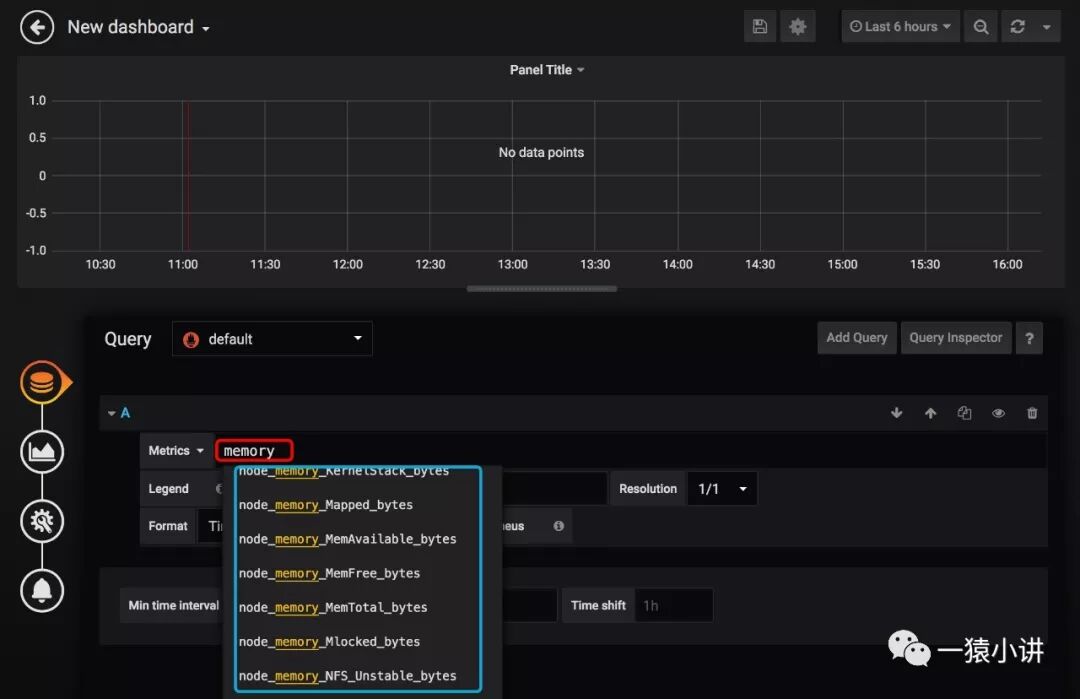
Task: Click the Legend label
Action: pos(168,488)
